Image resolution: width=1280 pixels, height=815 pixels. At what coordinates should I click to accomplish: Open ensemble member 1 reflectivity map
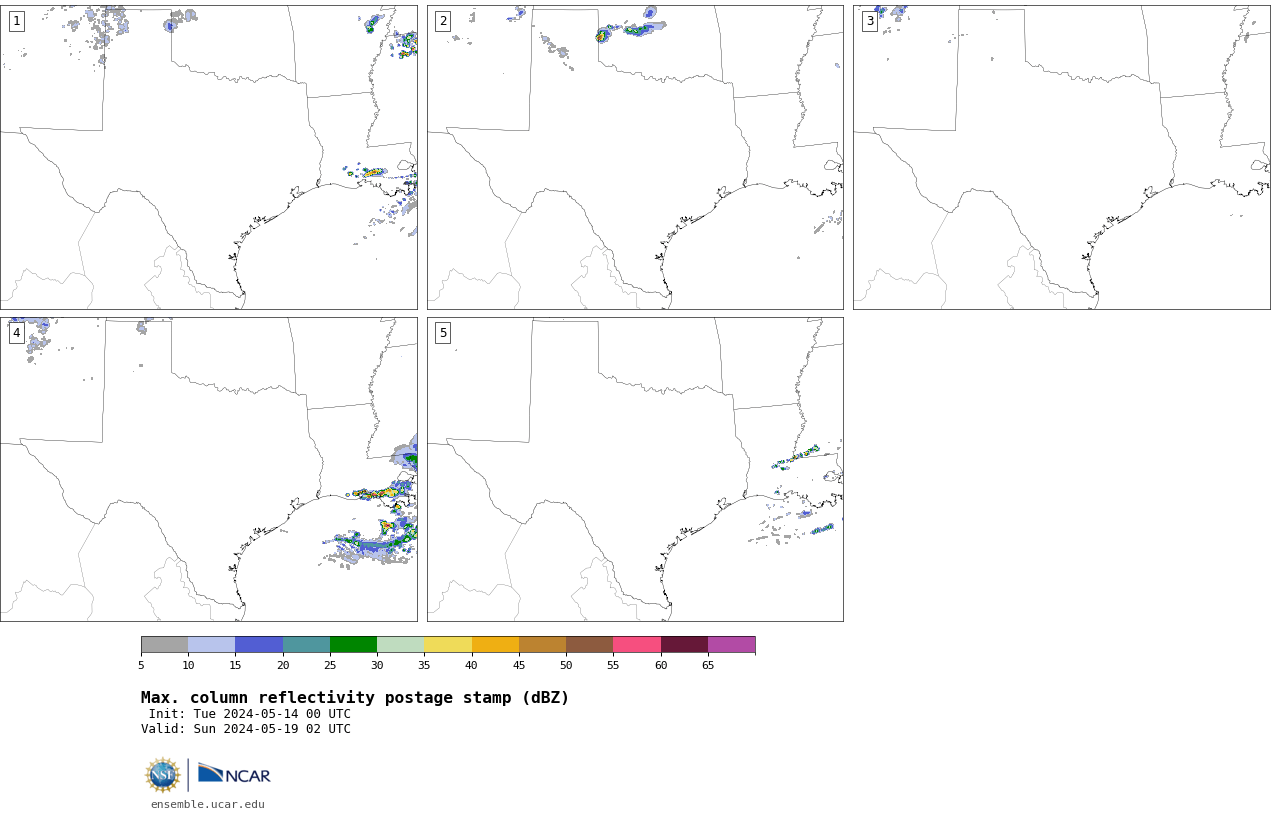[208, 157]
